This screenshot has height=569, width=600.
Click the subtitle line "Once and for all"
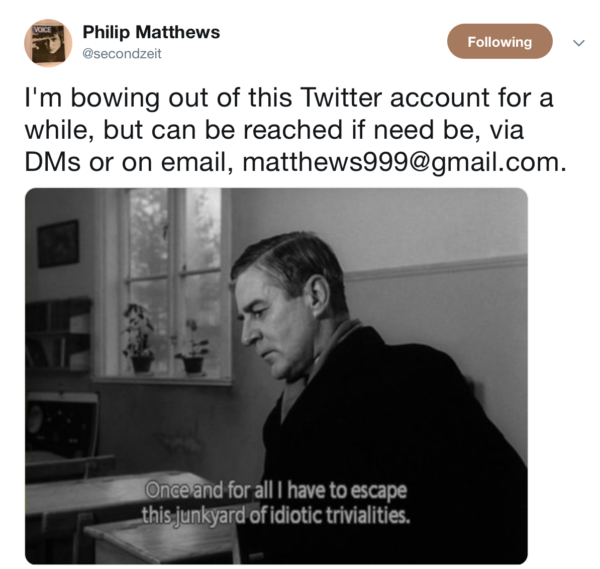pyautogui.click(x=276, y=491)
